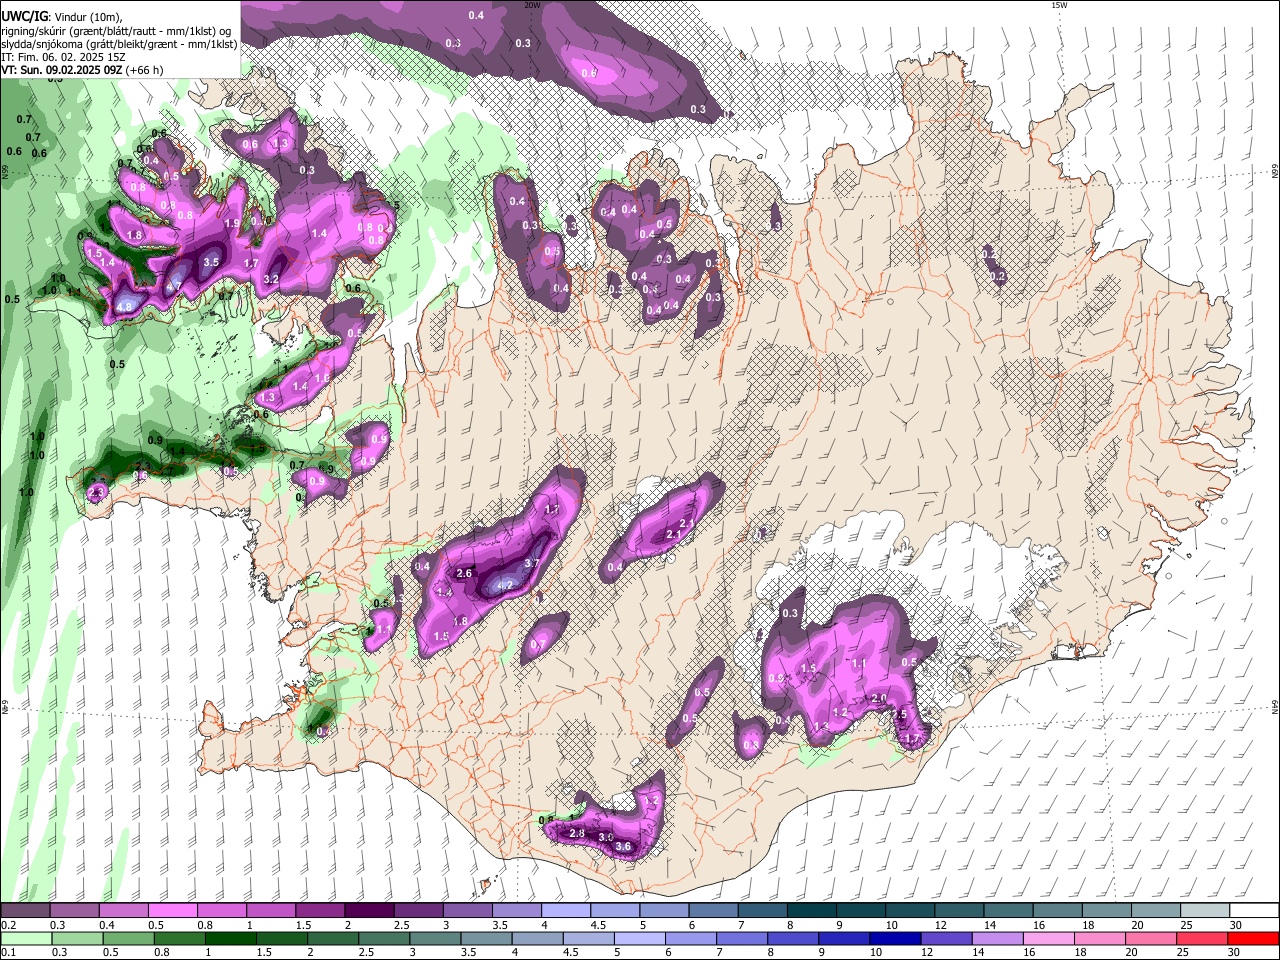
Task: Select the 'VT: Sun. 09.02.2025 09Z' valid time line
Action: (x=60, y=70)
